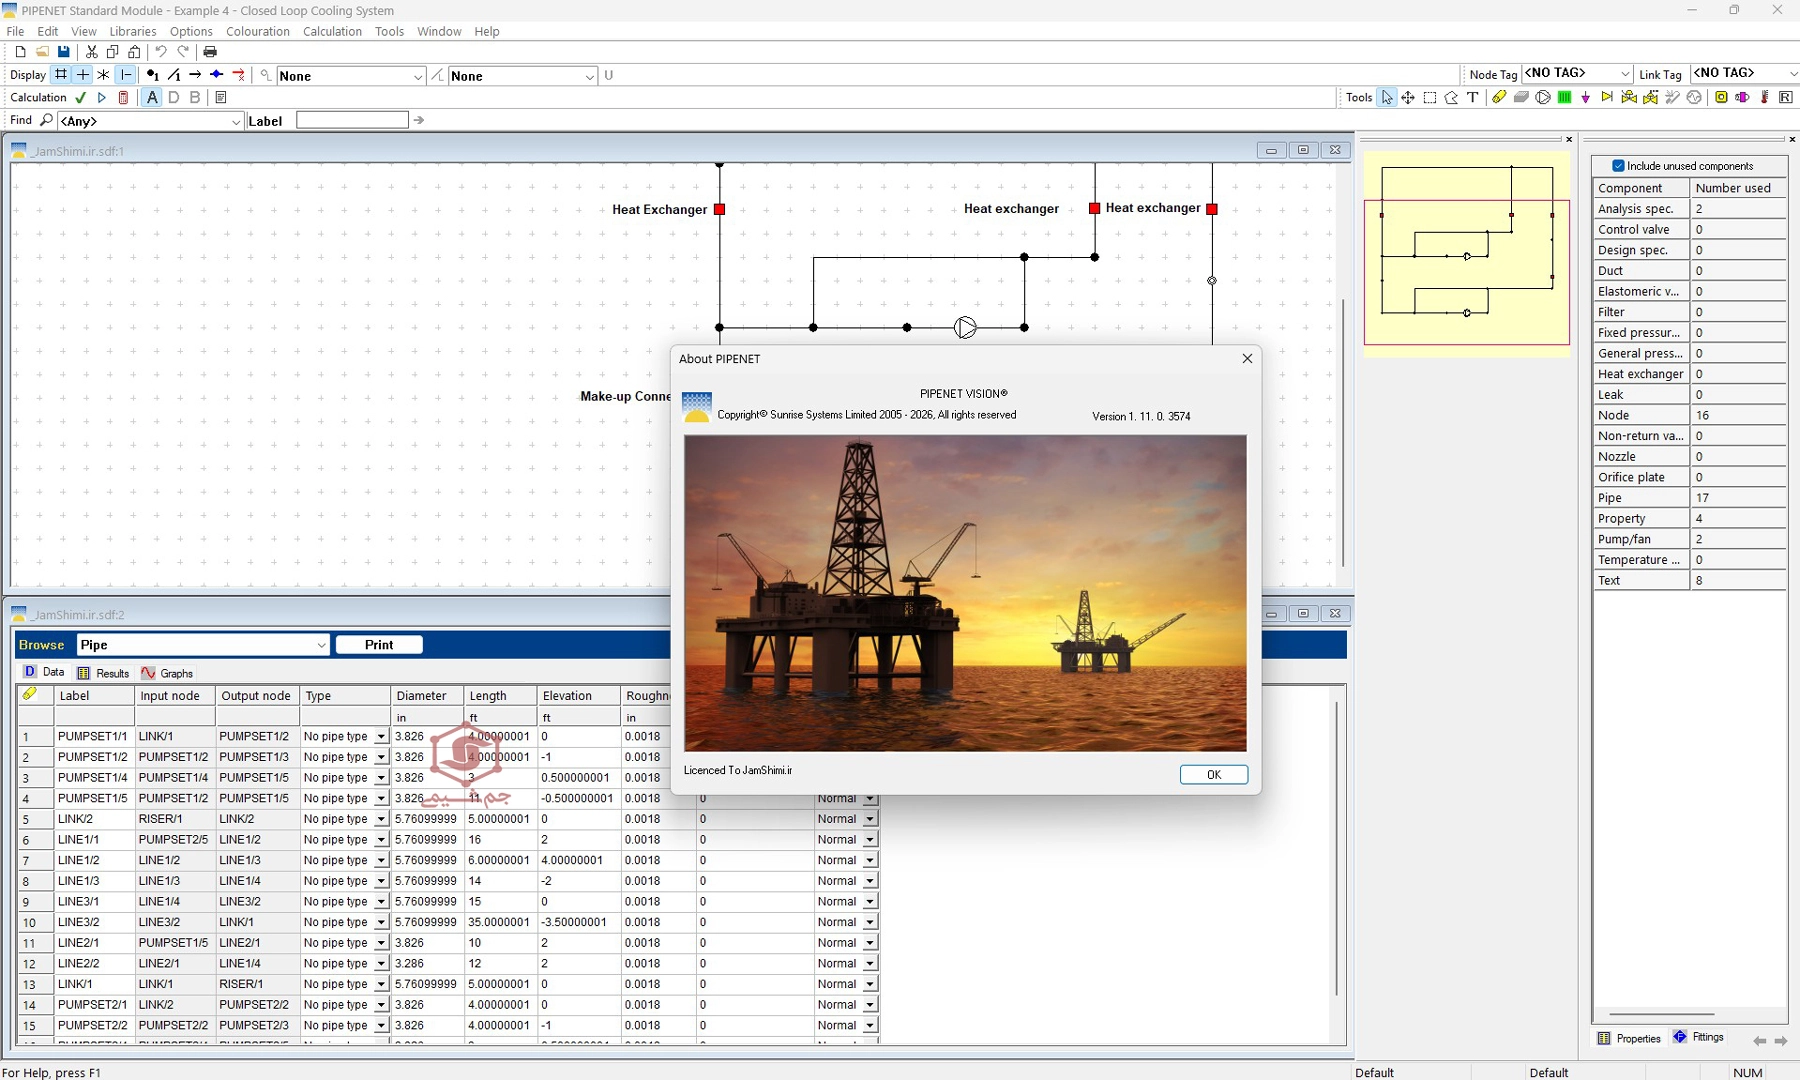The width and height of the screenshot is (1800, 1080).
Task: Open the Link Tag dropdown
Action: pos(1793,75)
